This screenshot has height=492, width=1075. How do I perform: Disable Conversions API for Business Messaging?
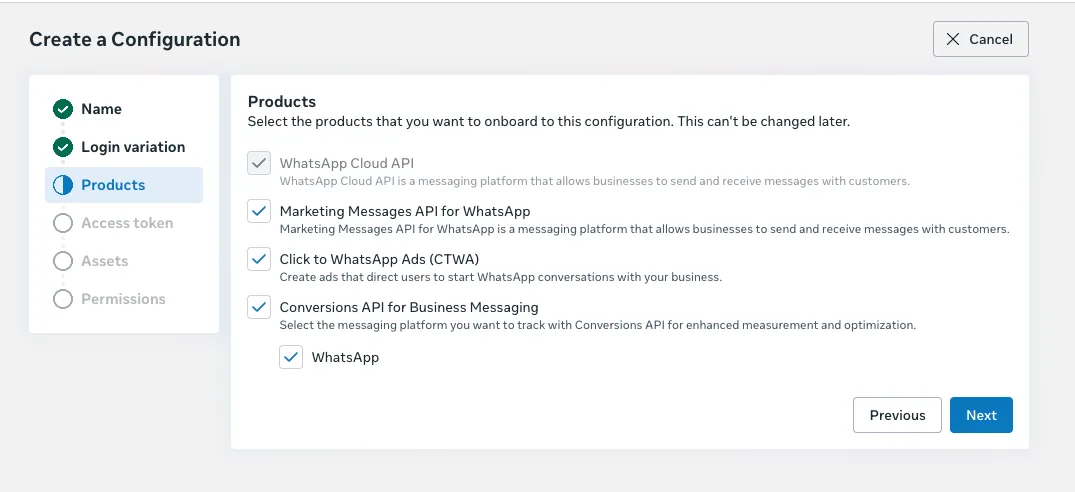tap(259, 307)
